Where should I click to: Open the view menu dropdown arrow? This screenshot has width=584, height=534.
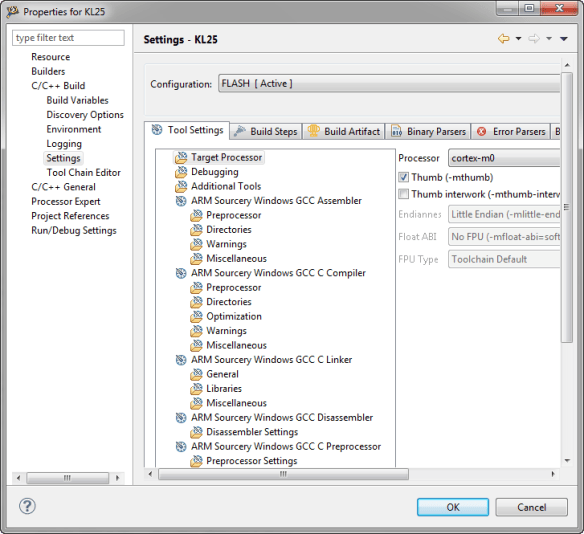(x=564, y=38)
